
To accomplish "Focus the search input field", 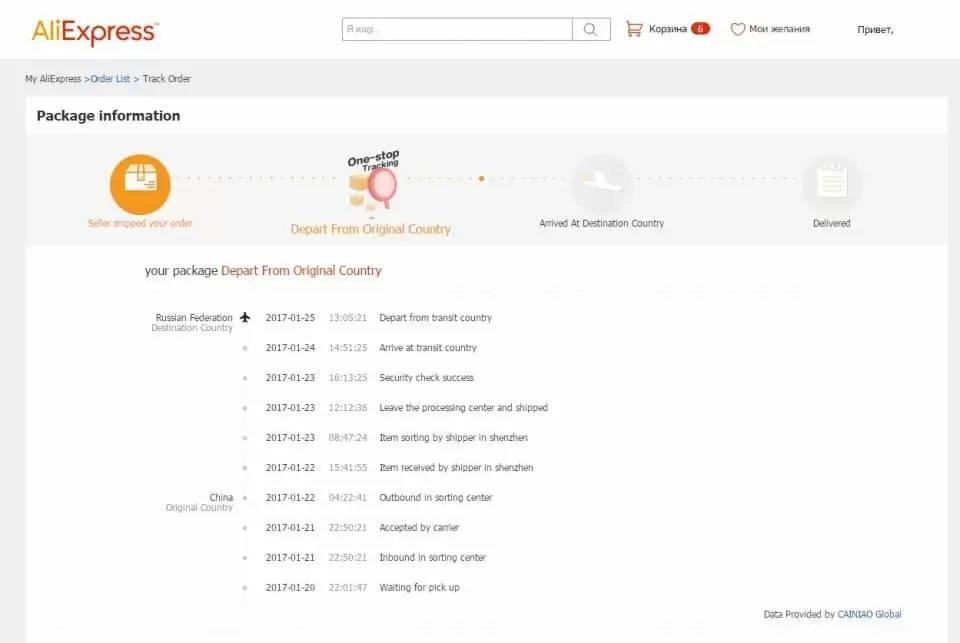I will (x=457, y=30).
